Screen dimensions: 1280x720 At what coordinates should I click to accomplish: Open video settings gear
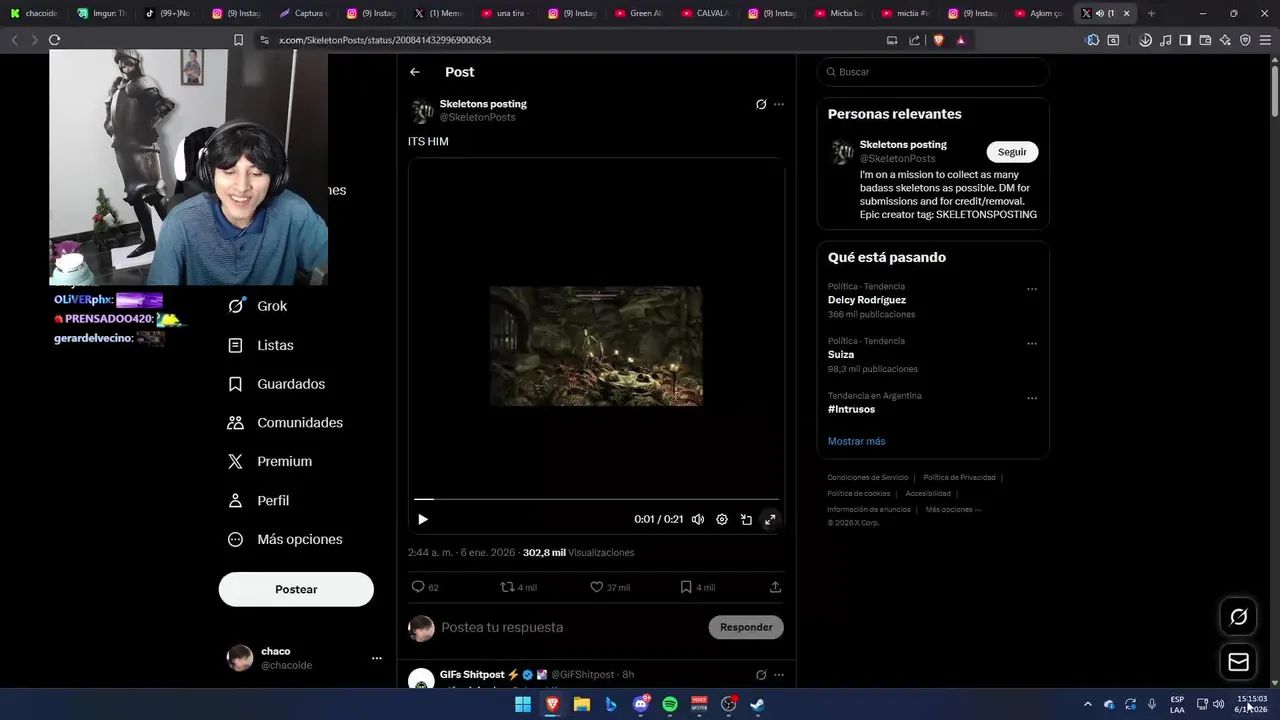click(x=722, y=520)
